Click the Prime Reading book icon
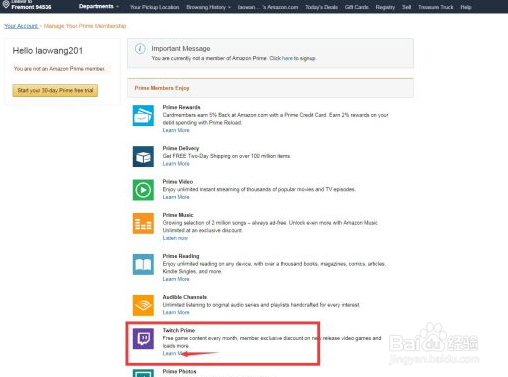This screenshot has height=377, width=508. pos(143,264)
